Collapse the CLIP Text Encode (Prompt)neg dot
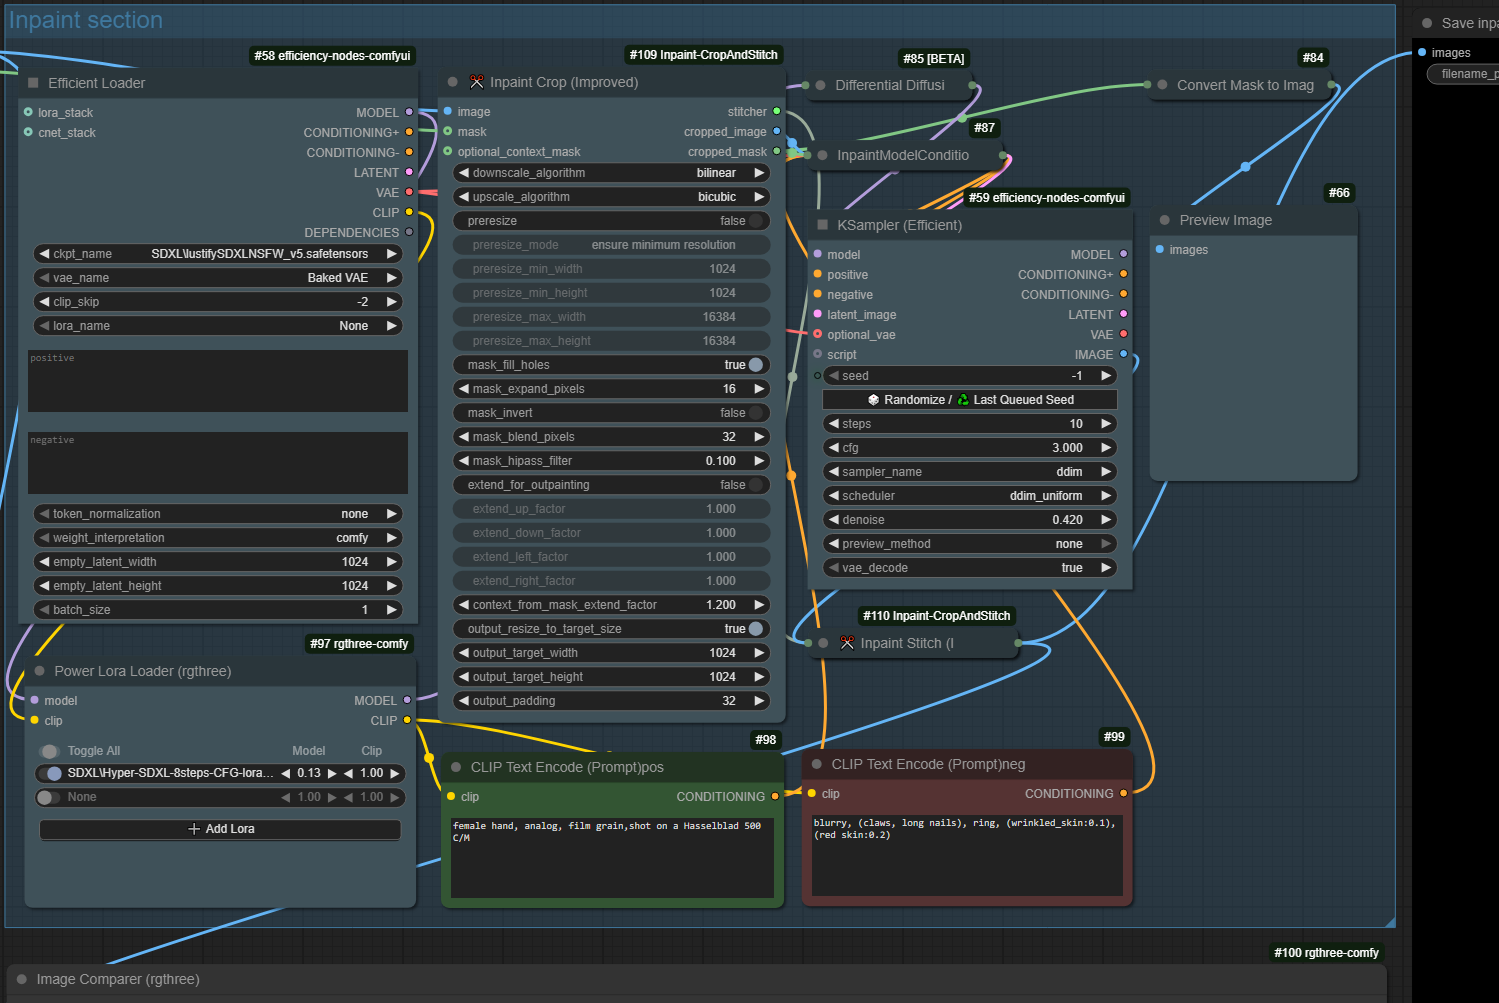The height and width of the screenshot is (1003, 1499). tap(817, 764)
